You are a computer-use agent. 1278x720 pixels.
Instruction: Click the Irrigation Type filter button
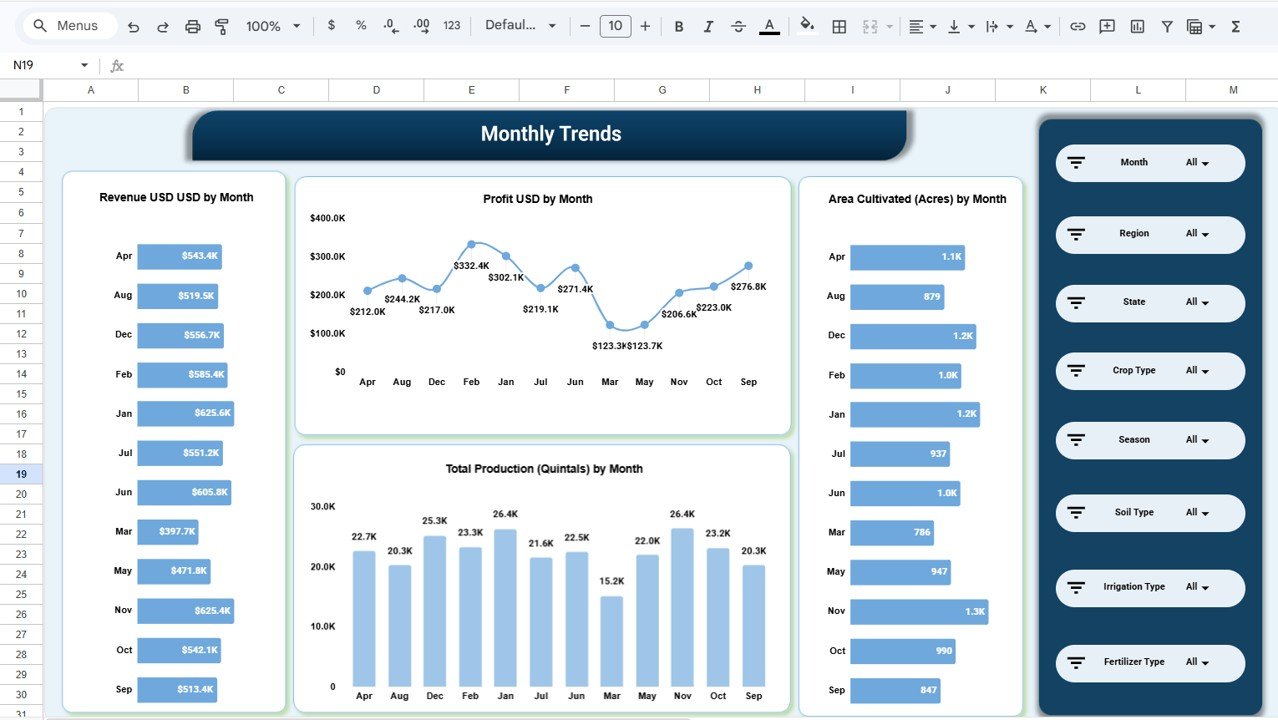tap(1149, 588)
